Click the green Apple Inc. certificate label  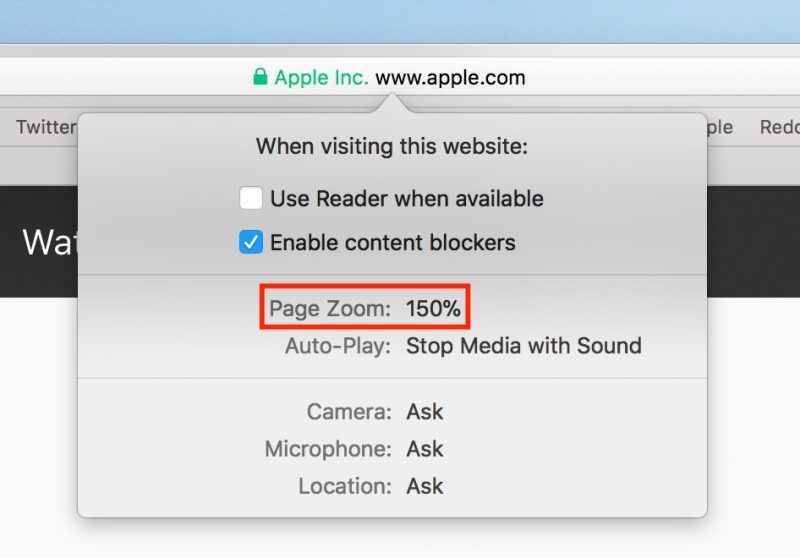(321, 77)
